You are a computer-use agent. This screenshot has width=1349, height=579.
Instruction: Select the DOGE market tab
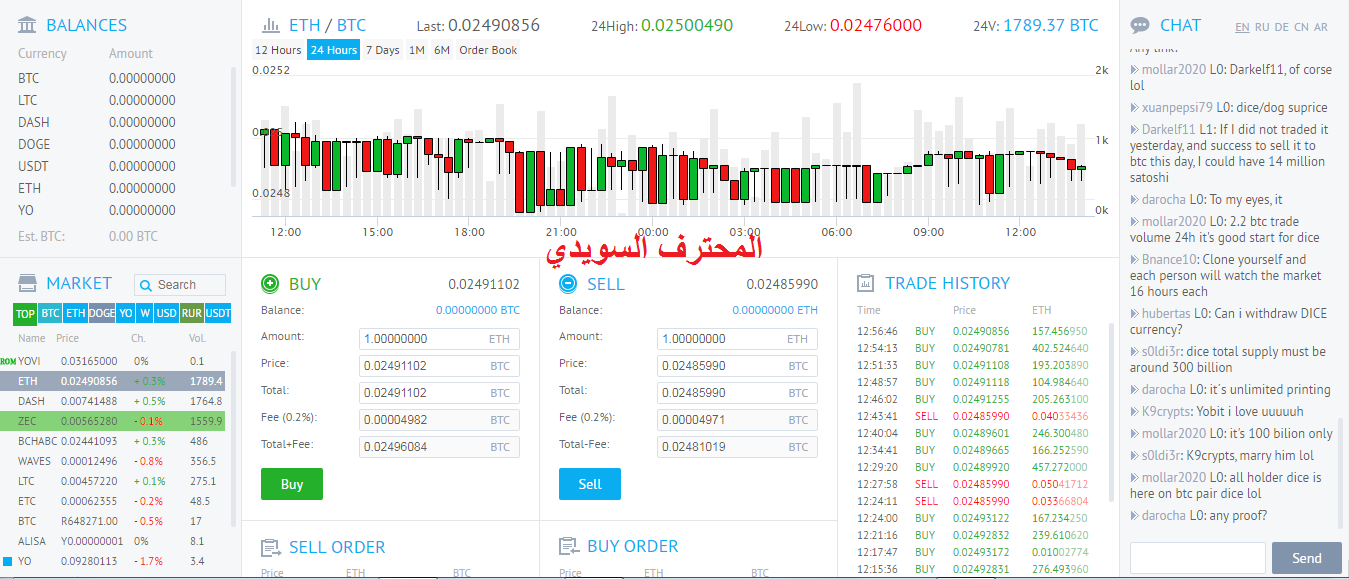(102, 314)
